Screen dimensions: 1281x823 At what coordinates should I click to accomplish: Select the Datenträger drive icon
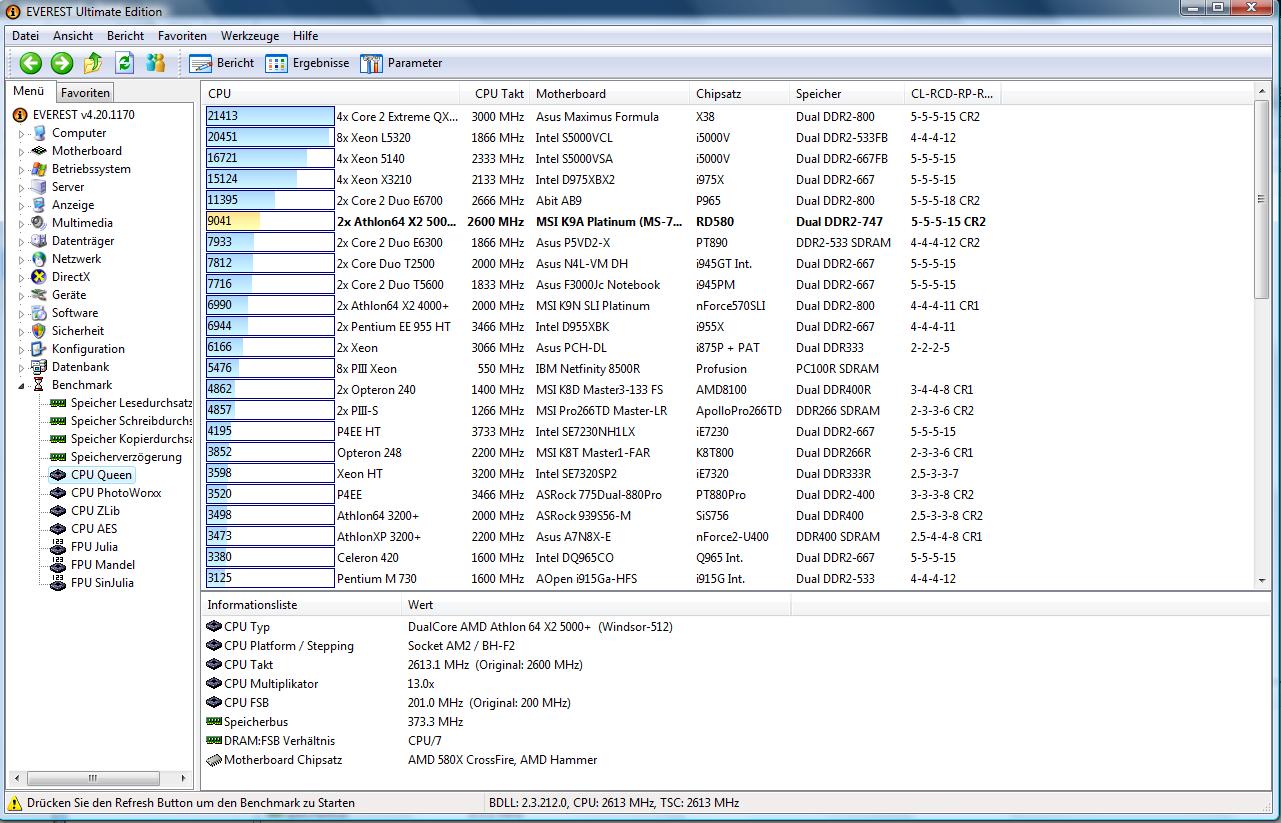coord(38,241)
